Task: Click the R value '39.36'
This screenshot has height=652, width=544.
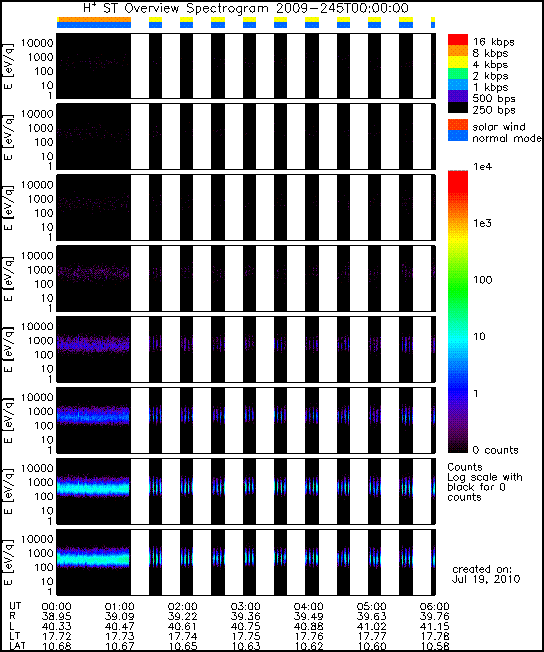Action: click(245, 616)
